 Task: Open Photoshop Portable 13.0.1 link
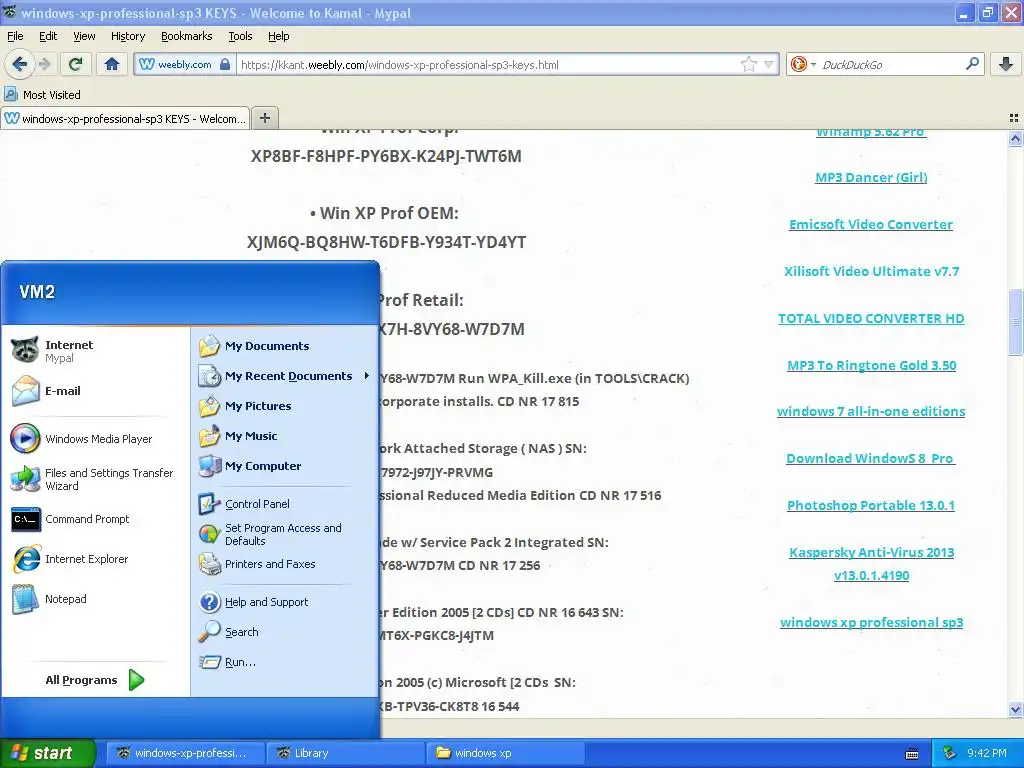tap(871, 505)
